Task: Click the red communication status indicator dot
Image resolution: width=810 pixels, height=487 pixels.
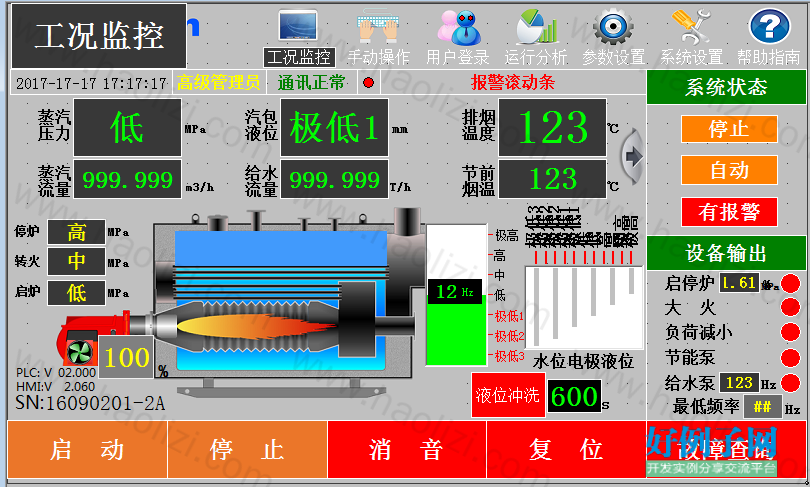Action: 368,82
